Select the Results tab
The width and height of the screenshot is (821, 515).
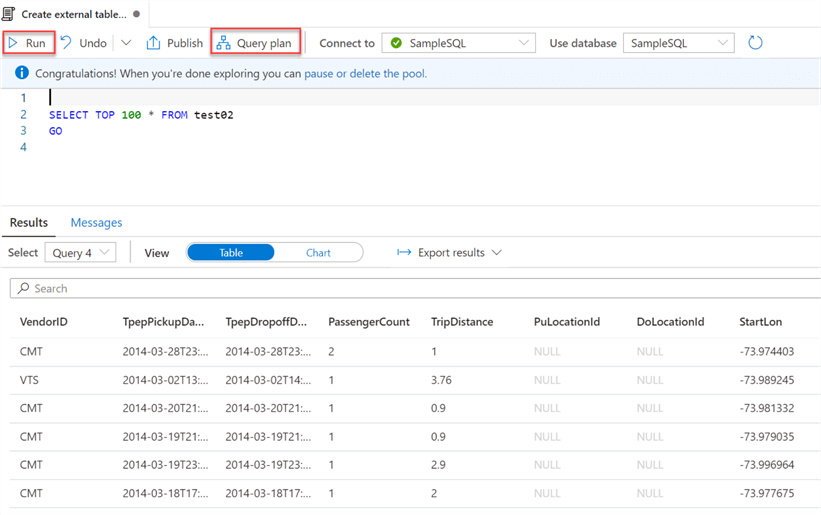click(29, 223)
